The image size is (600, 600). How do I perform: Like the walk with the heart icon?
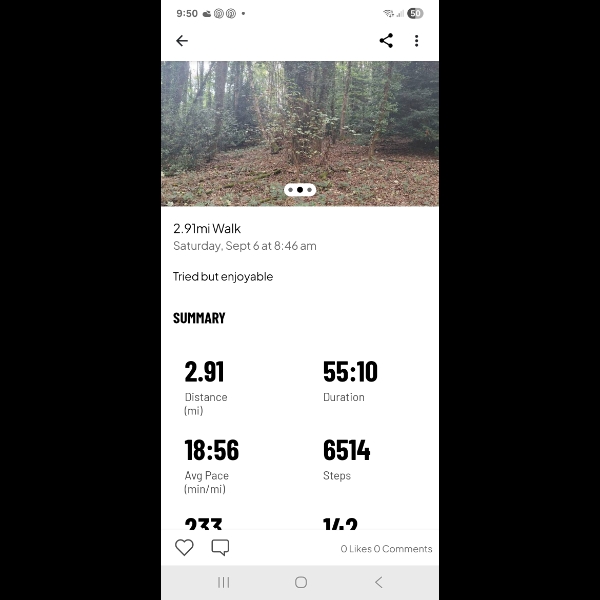[184, 547]
